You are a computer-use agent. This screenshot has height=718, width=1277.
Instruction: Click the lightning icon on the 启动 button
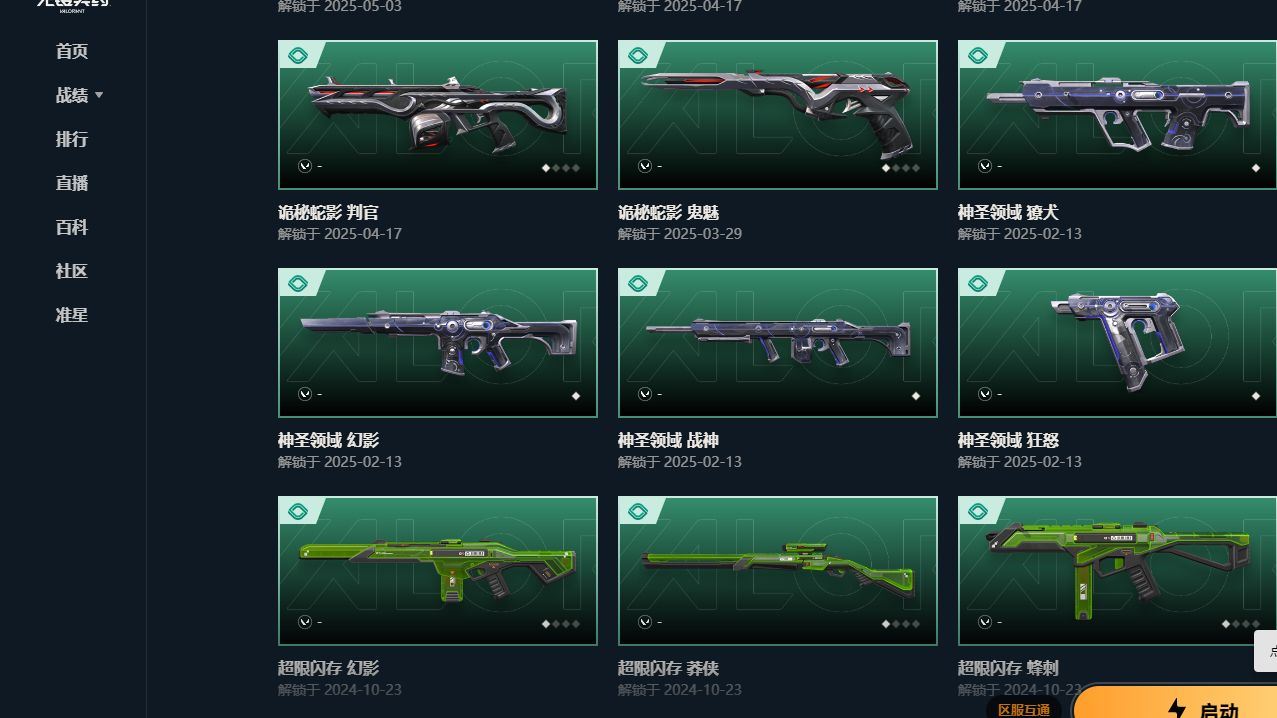pyautogui.click(x=1177, y=709)
